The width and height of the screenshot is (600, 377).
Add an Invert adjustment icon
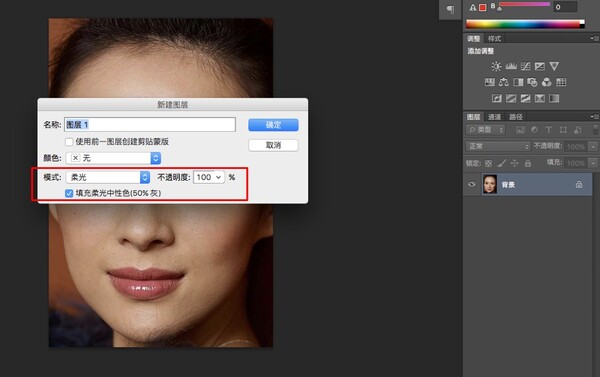point(497,99)
